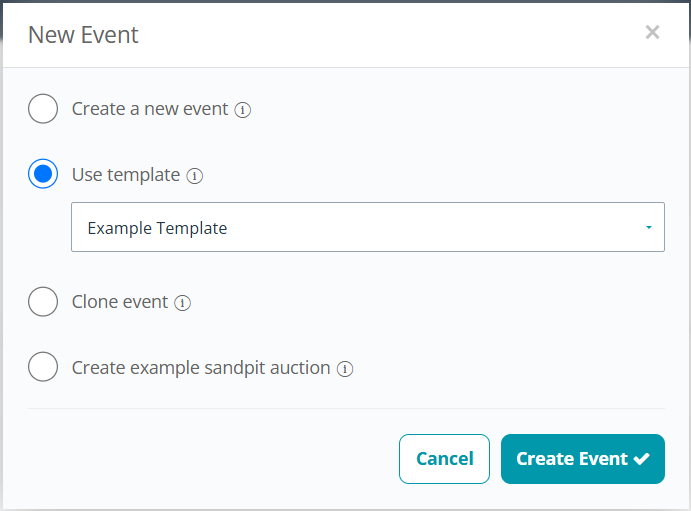The height and width of the screenshot is (511, 691).
Task: Click the New Event dialog title
Action: coord(83,35)
